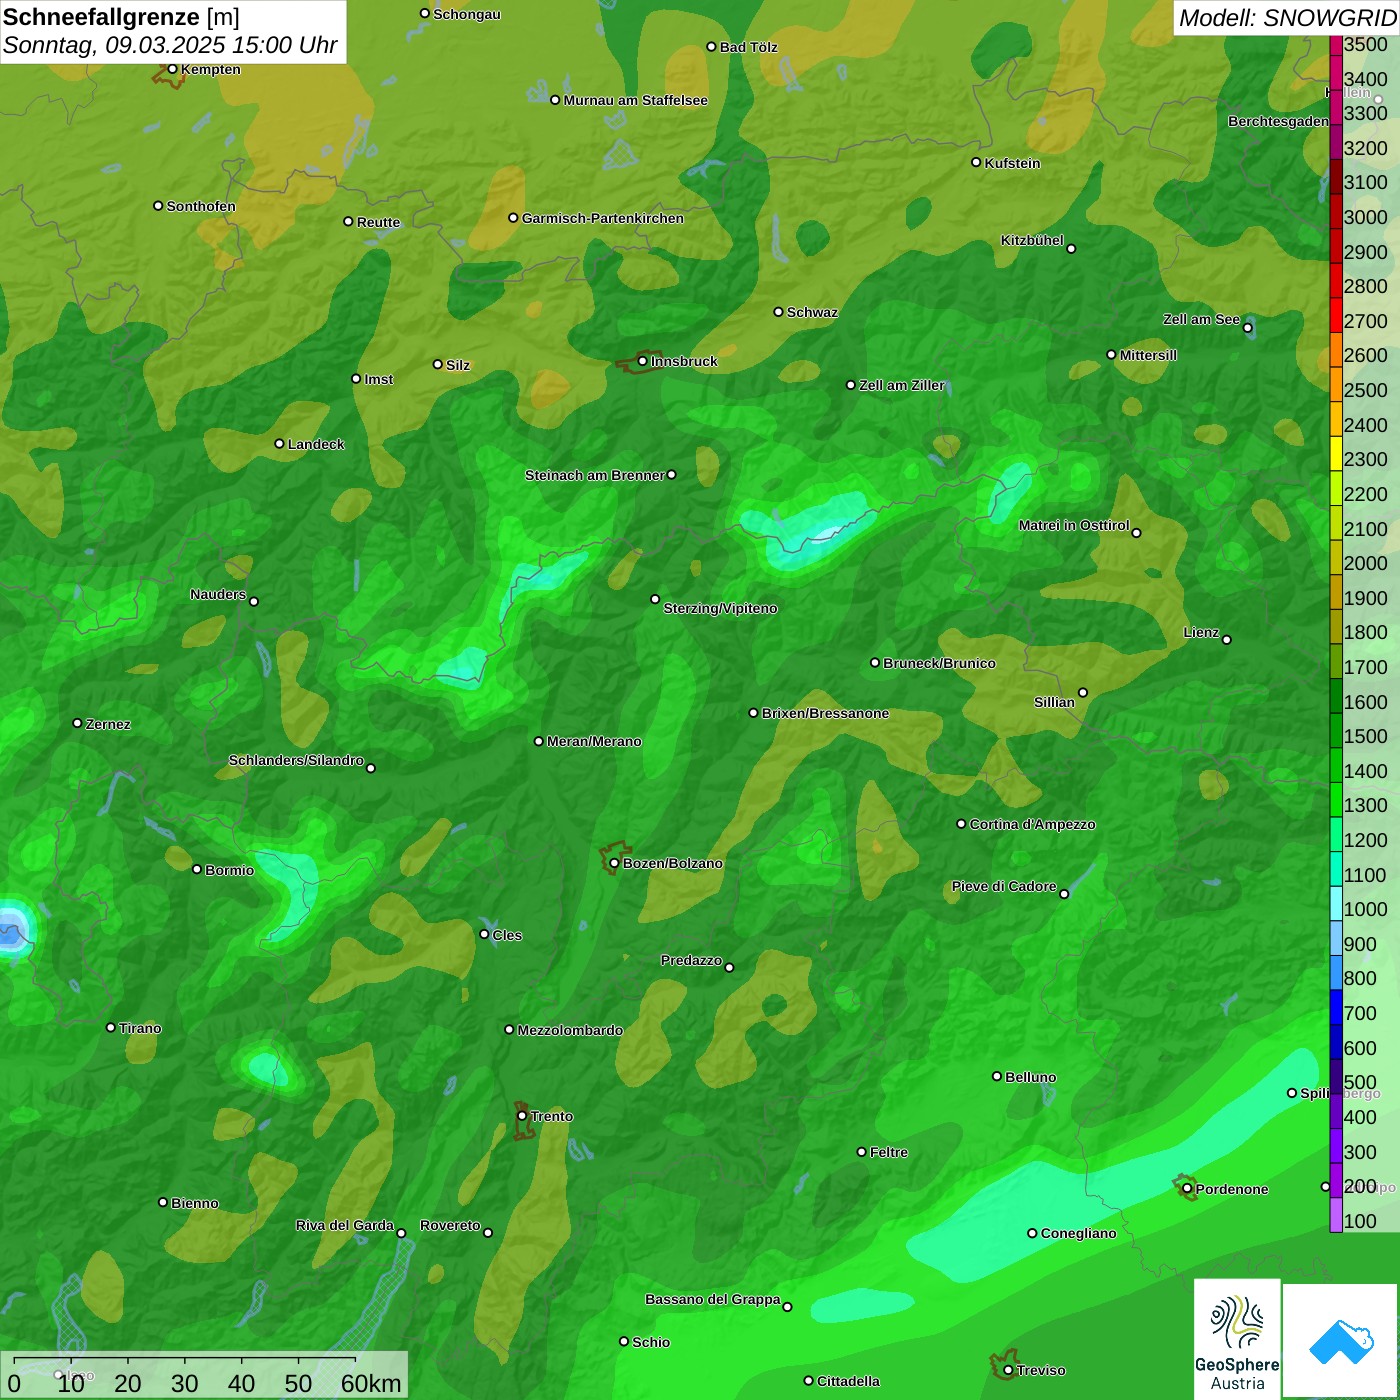Click the blue legend swatch beside 700
The height and width of the screenshot is (1400, 1400).
1336,1009
